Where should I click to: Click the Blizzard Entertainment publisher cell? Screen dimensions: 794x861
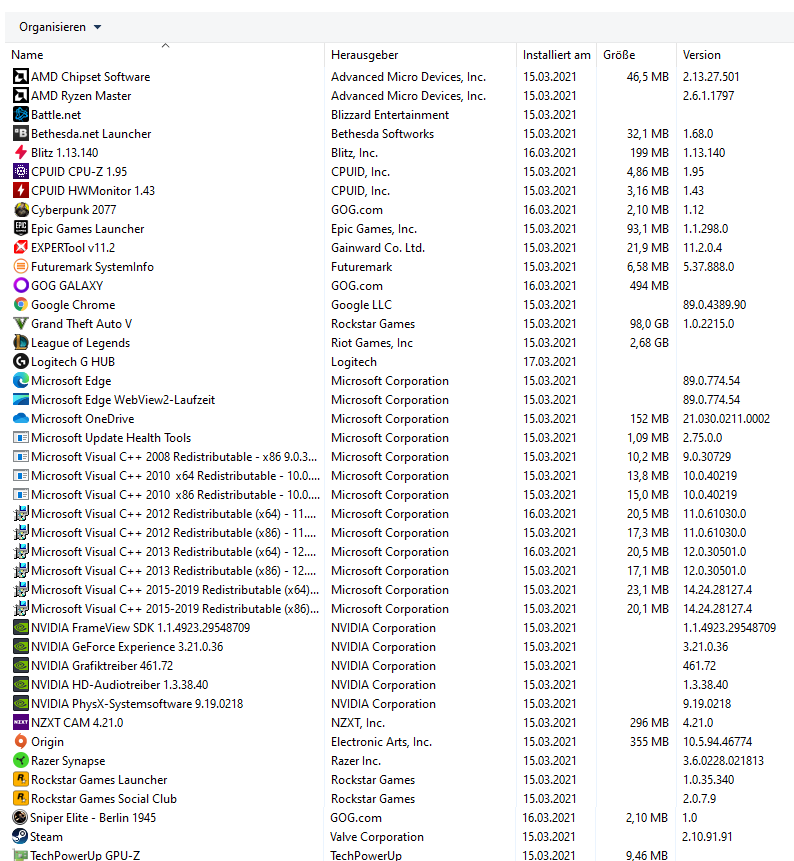pos(390,114)
